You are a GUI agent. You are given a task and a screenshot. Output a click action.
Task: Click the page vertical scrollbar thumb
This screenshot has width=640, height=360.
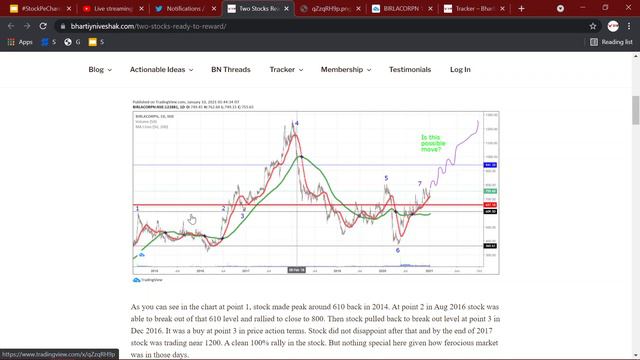click(x=636, y=110)
